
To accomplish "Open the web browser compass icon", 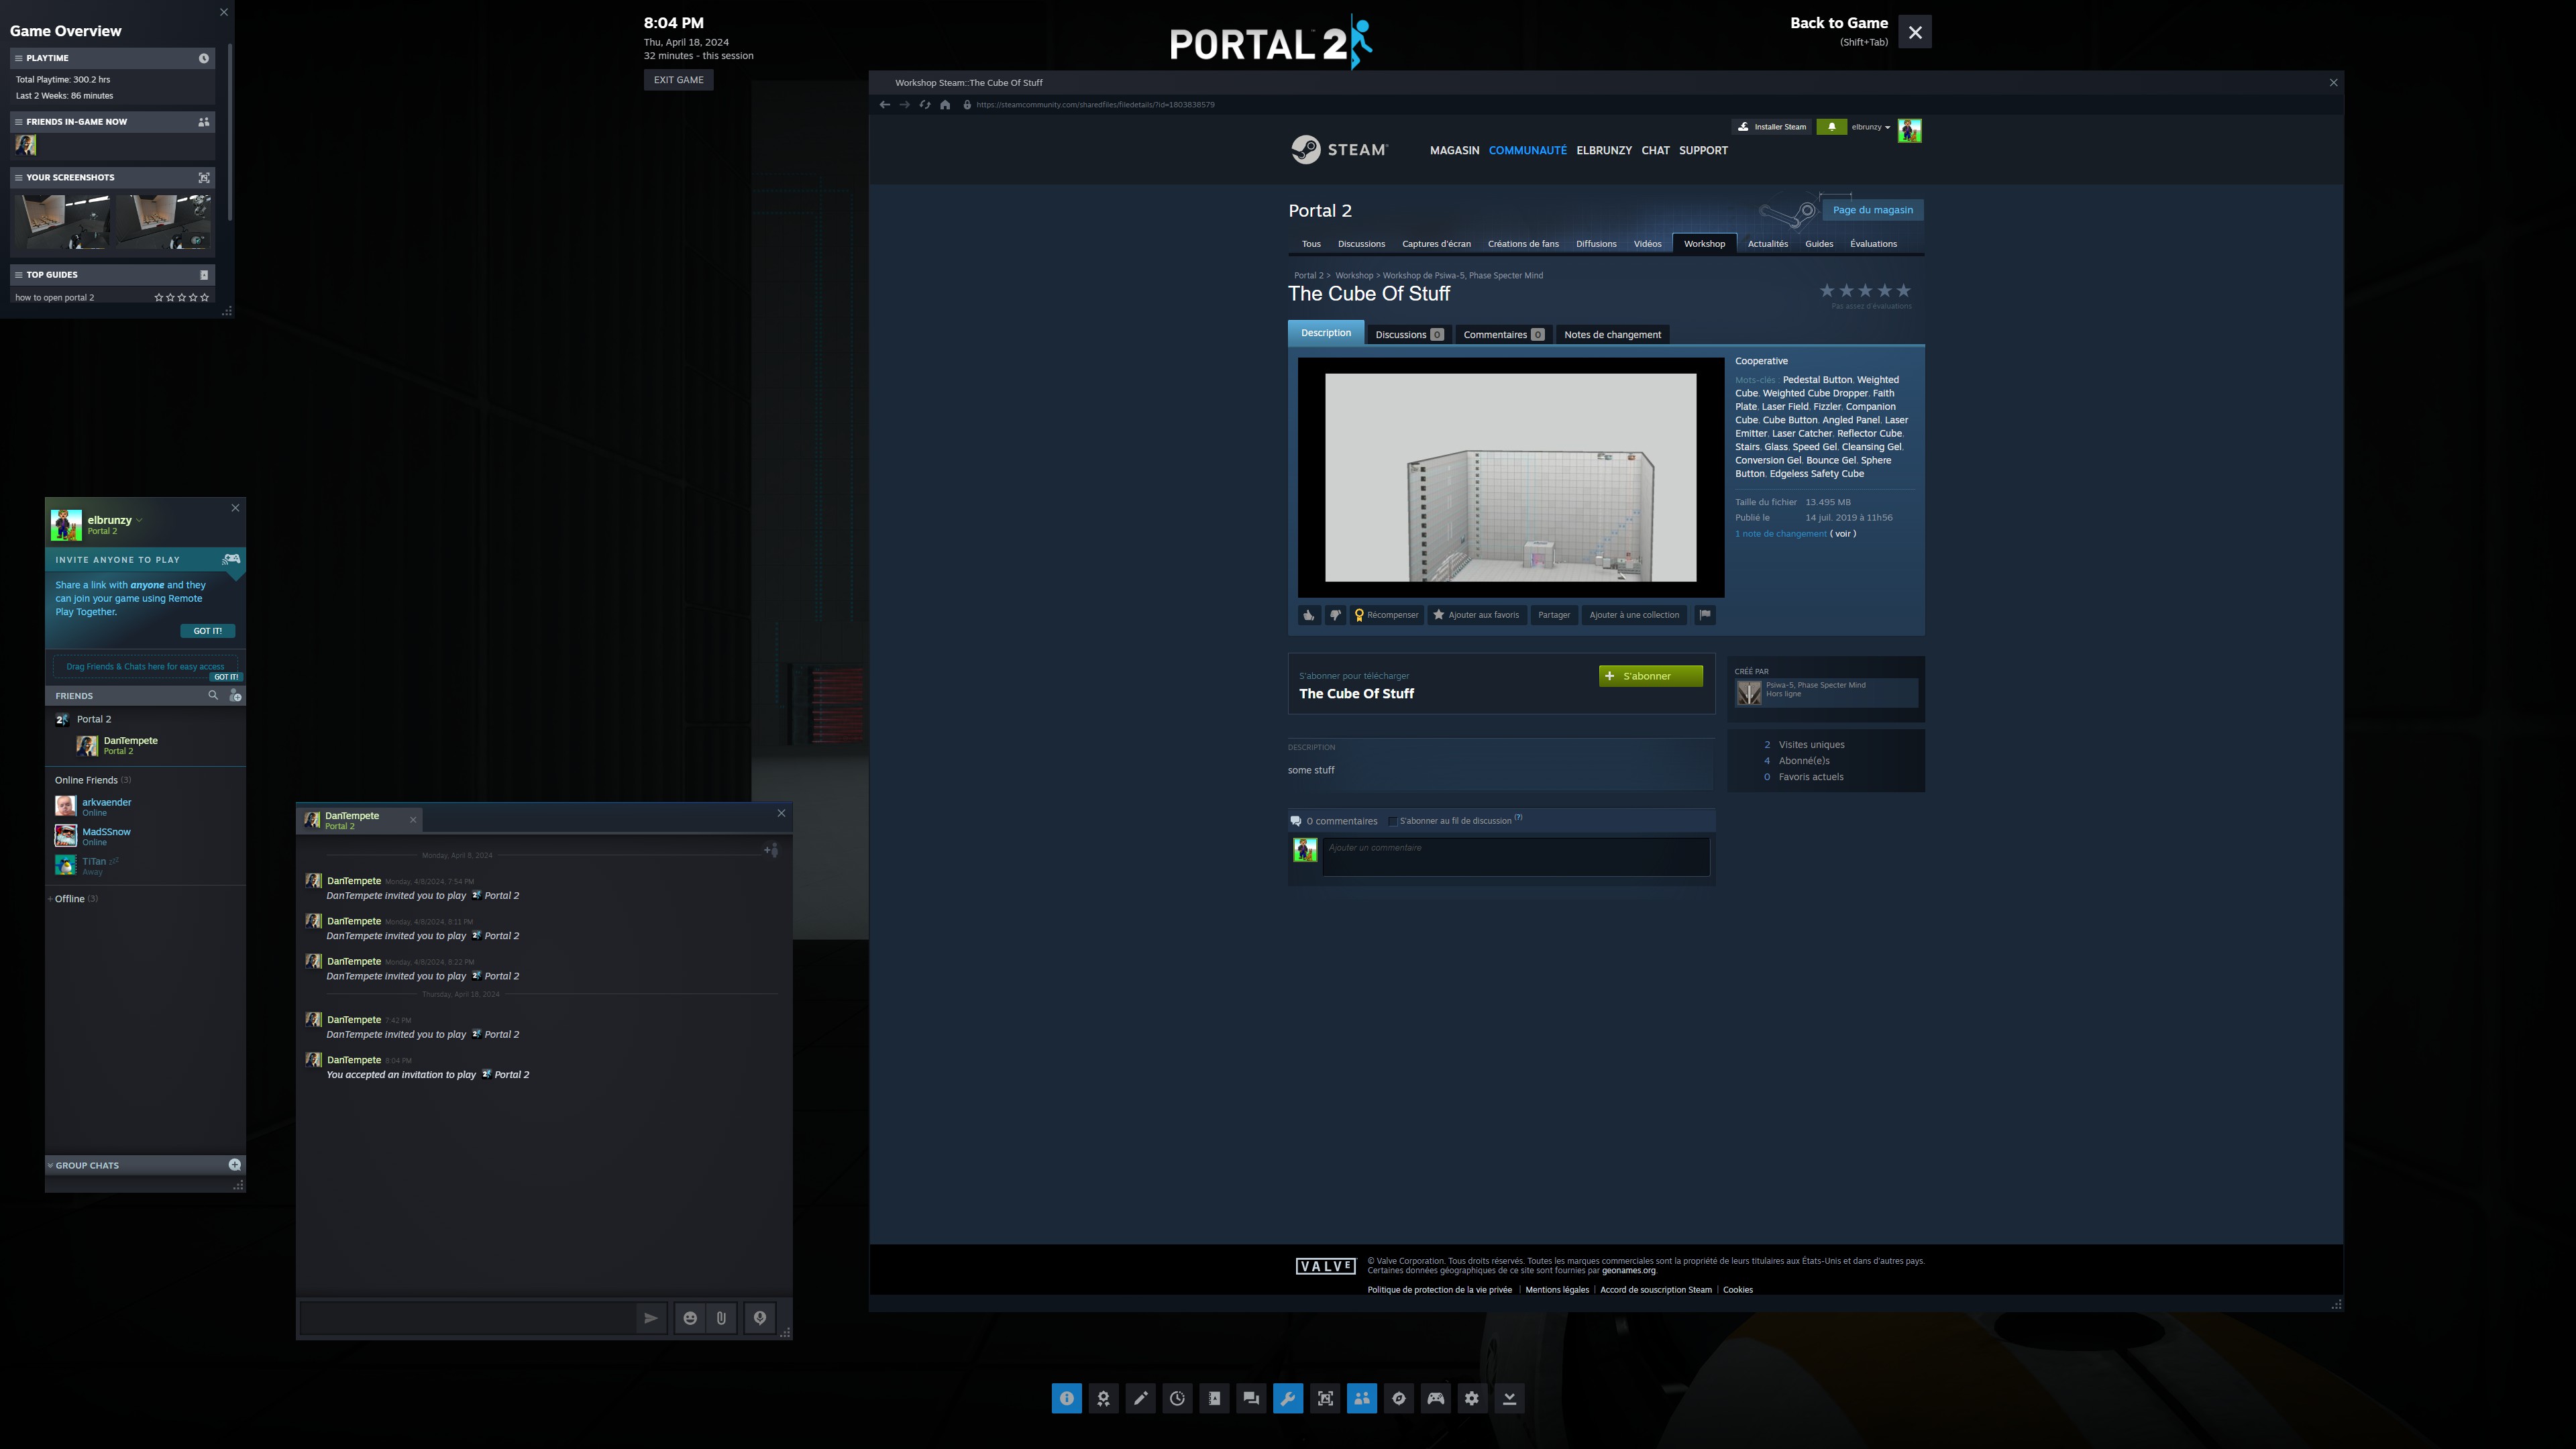I will (1398, 1399).
